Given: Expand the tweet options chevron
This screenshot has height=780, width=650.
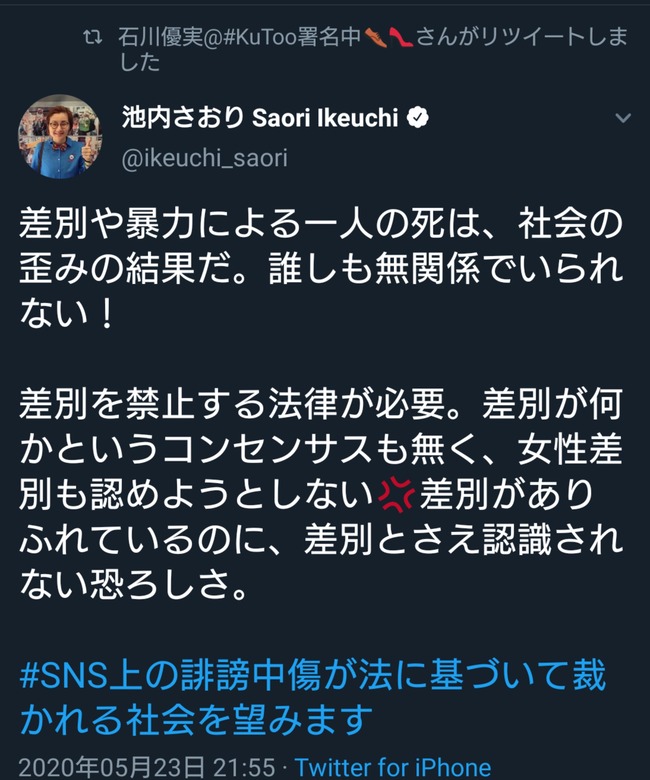Looking at the screenshot, I should tap(623, 118).
